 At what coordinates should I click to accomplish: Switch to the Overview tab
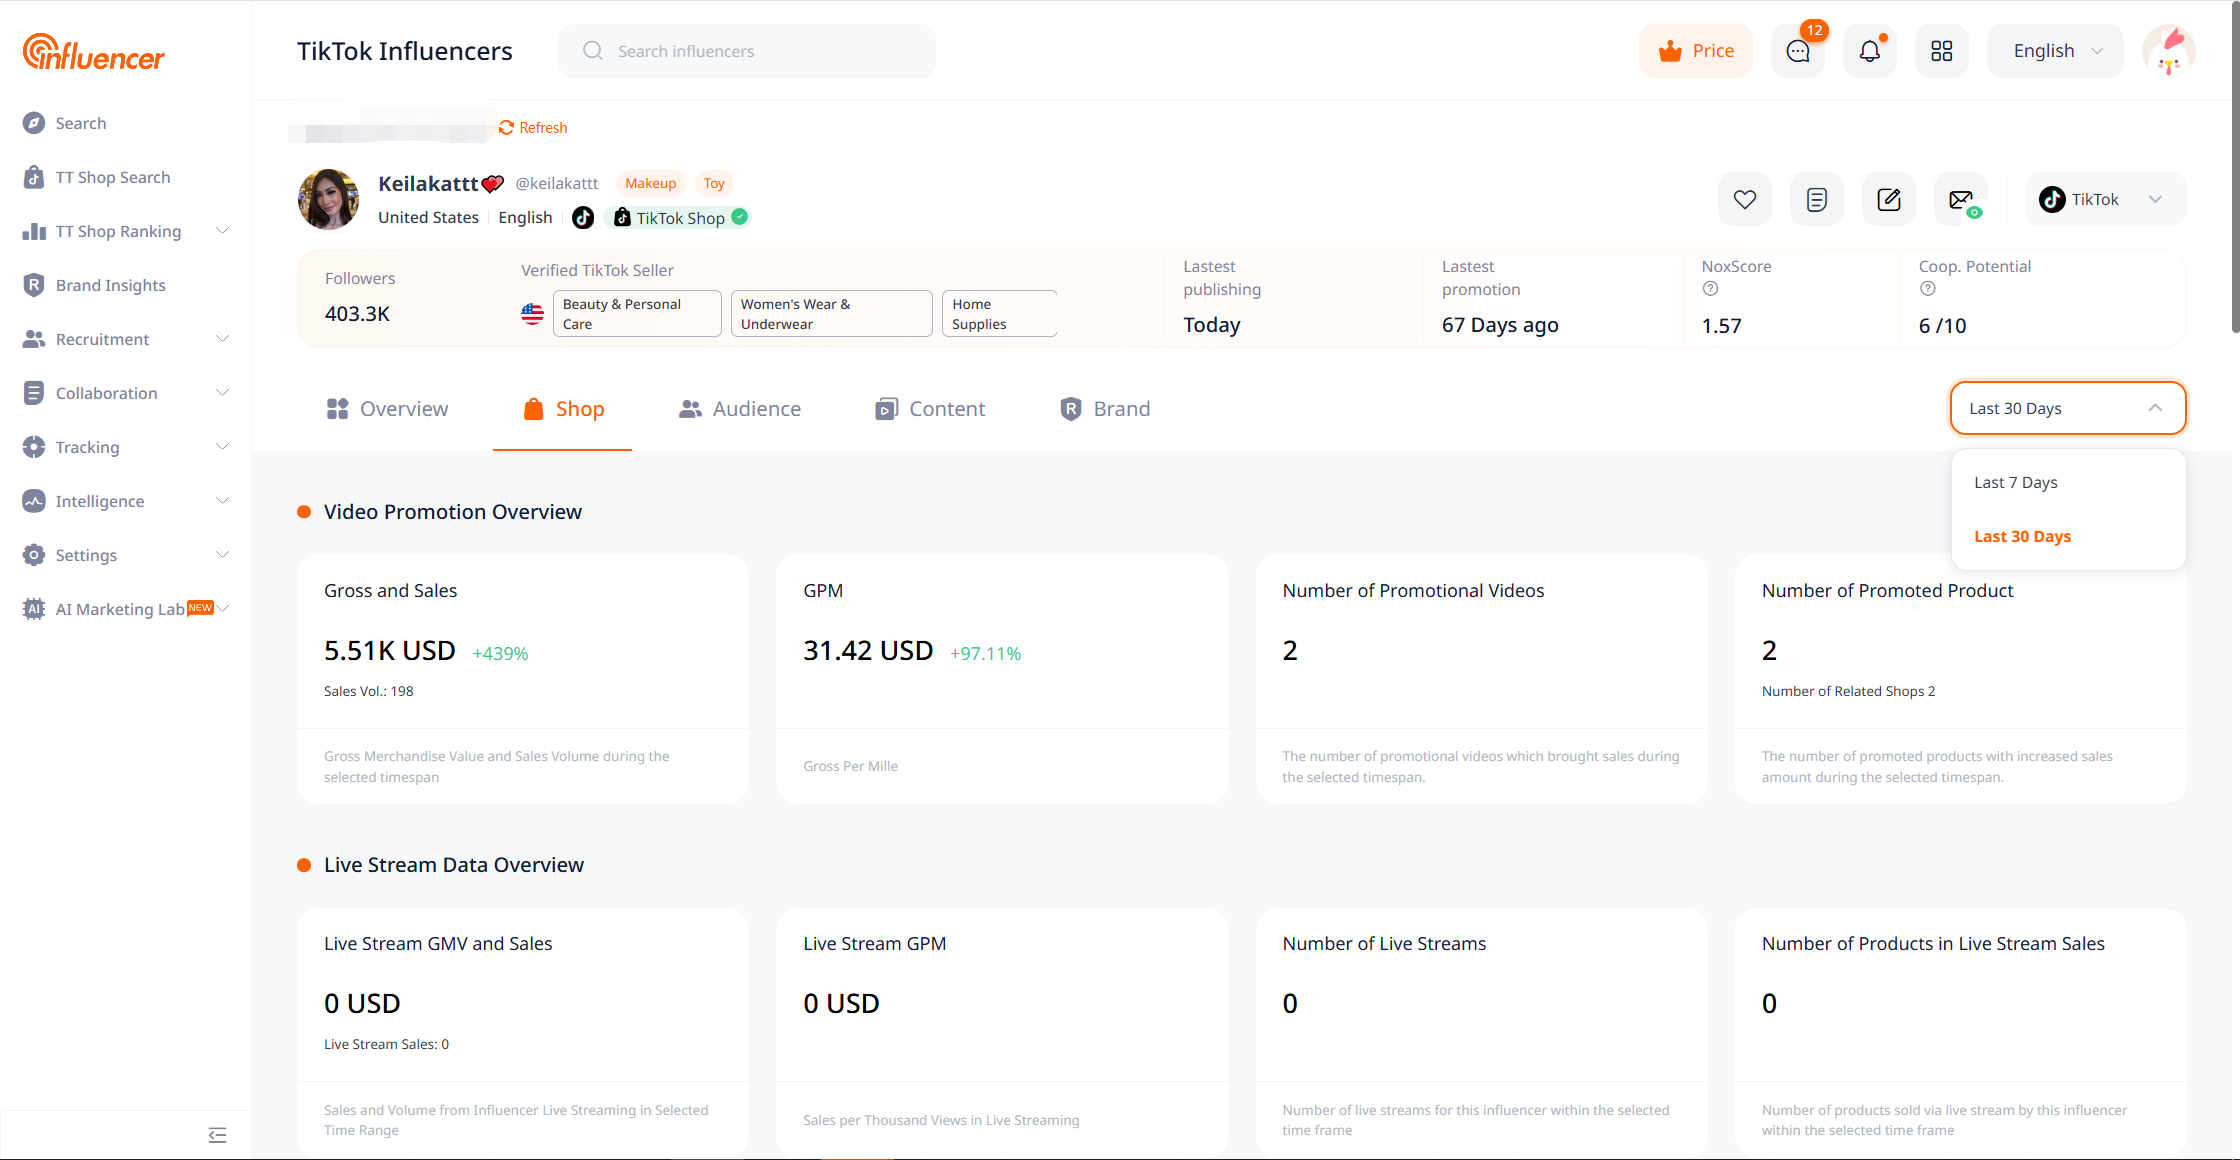(x=387, y=409)
